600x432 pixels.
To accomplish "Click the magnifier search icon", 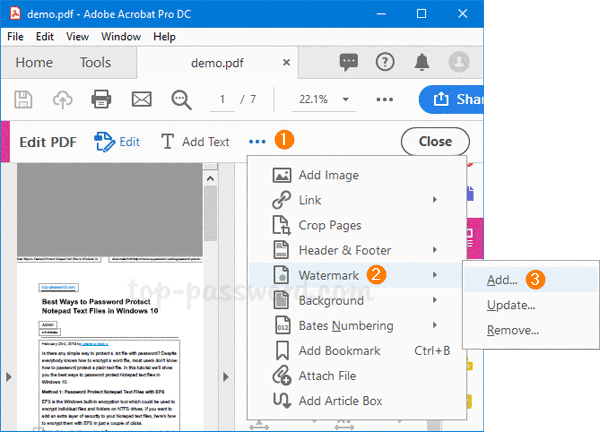I will click(181, 99).
